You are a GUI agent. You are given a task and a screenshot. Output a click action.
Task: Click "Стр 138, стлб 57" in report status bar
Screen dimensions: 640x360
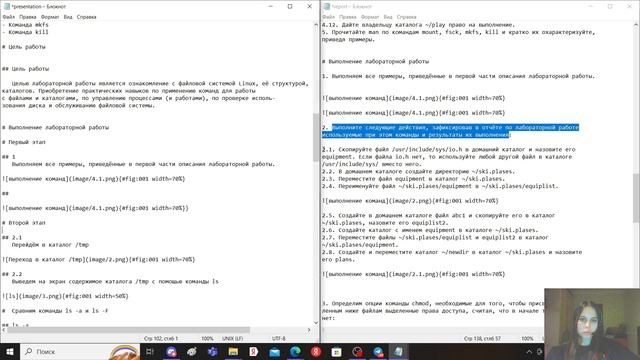[482, 339]
